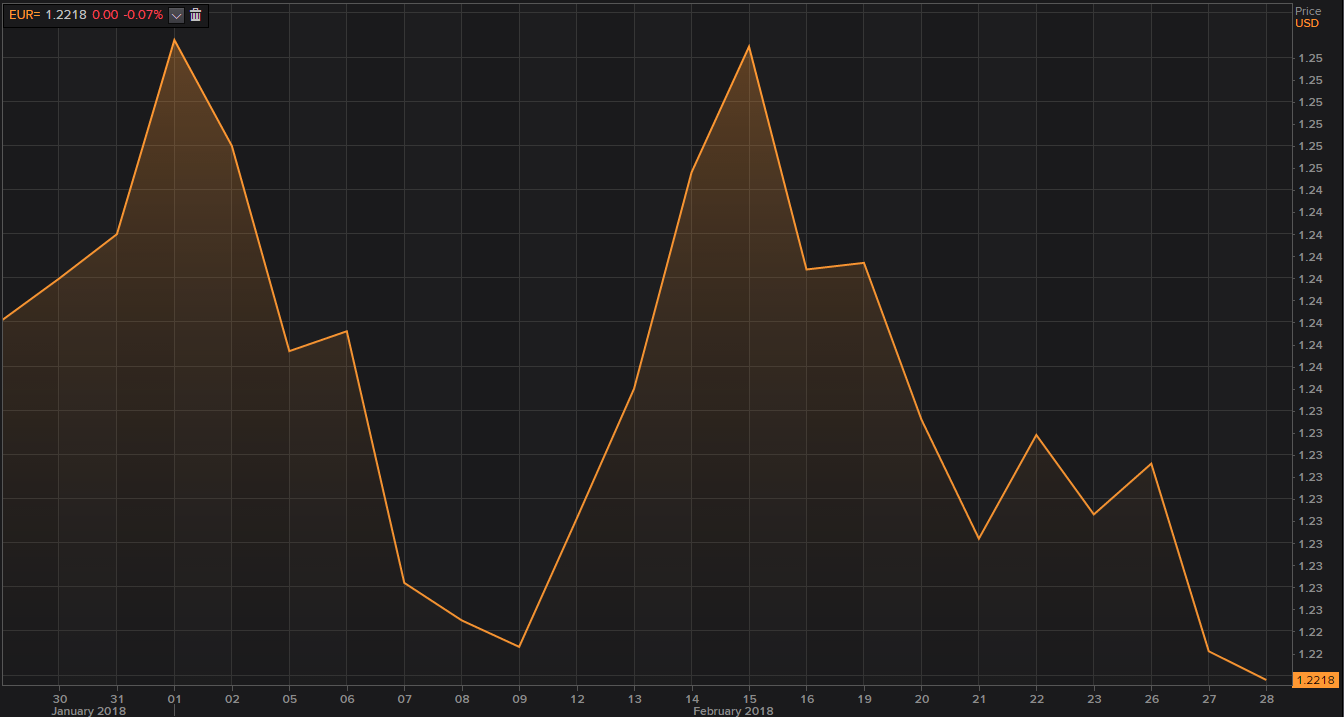Select the EUR= instrument label
The image size is (1344, 717).
point(23,15)
